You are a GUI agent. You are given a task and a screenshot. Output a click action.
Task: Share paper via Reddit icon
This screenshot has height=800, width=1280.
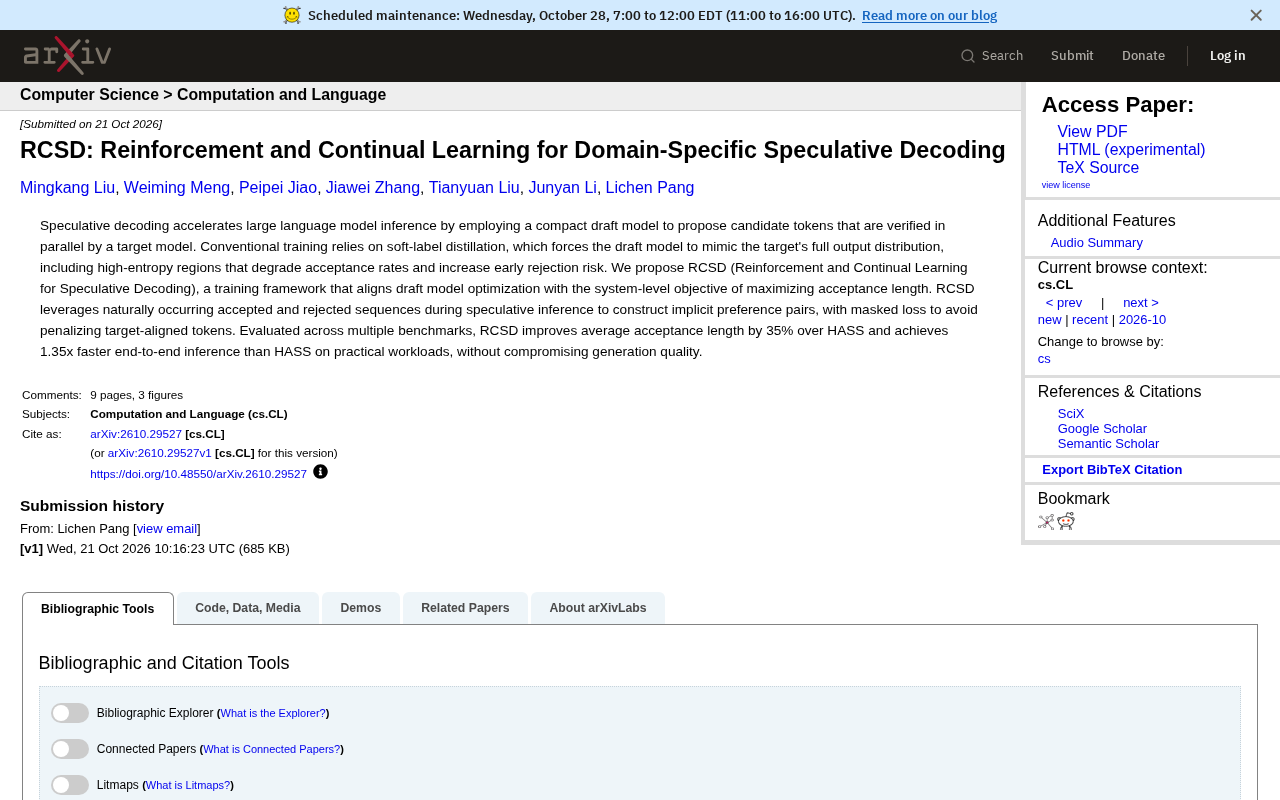pyautogui.click(x=1066, y=521)
